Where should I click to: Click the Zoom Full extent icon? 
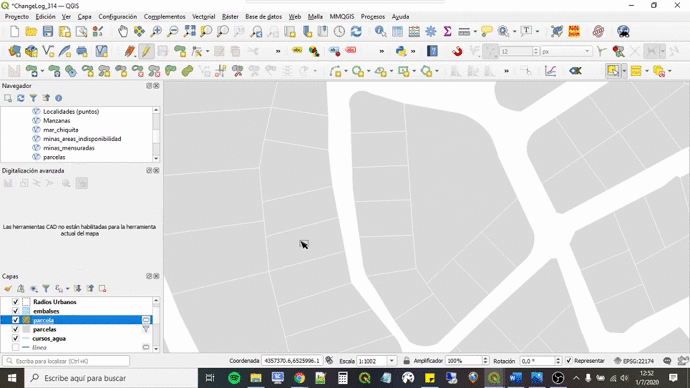190,31
